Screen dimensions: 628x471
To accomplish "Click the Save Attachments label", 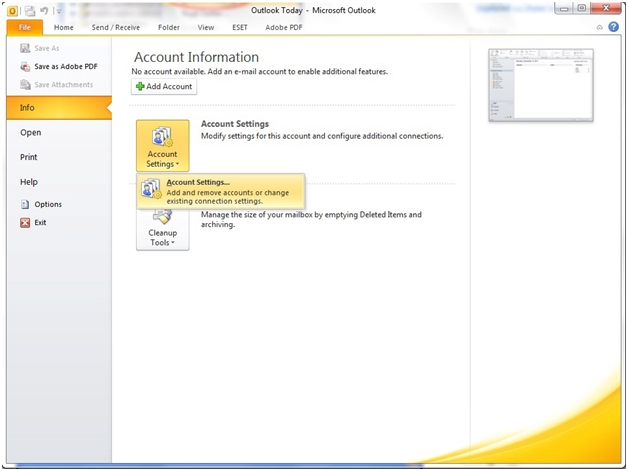I will [x=63, y=85].
